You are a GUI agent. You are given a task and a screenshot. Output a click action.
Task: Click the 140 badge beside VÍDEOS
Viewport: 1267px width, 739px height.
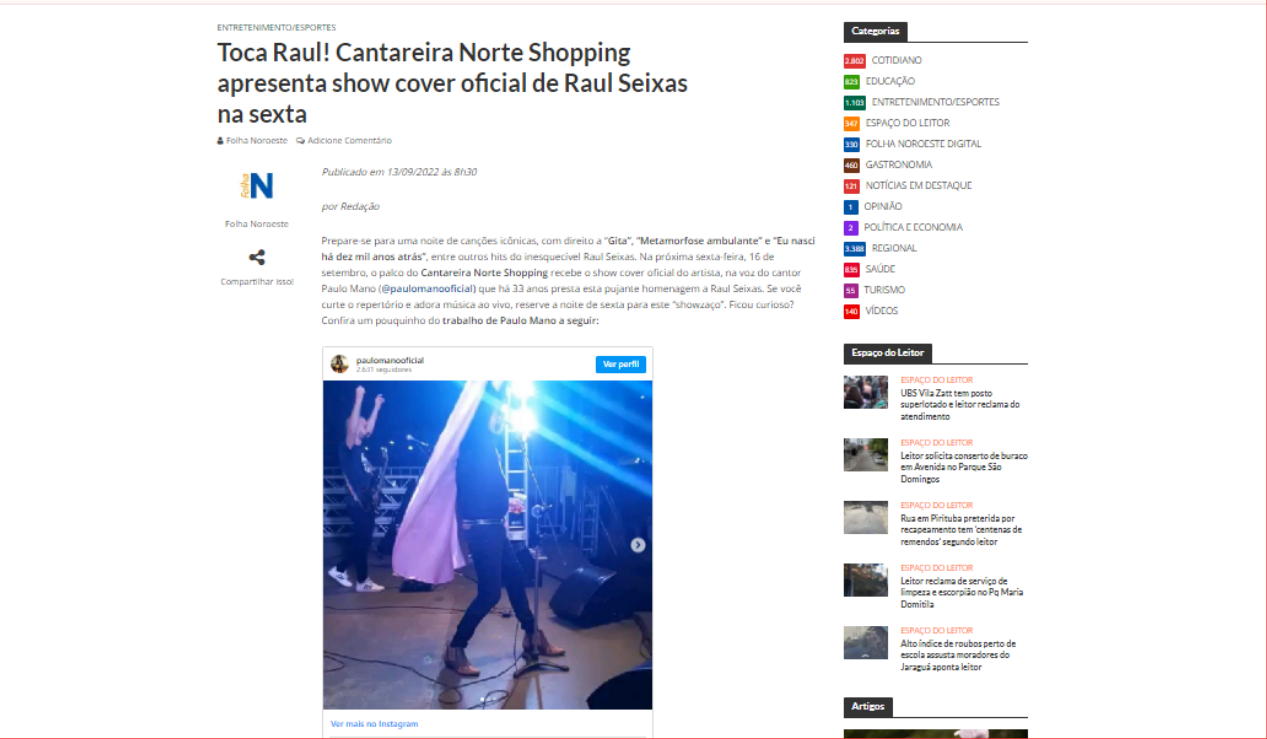852,312
